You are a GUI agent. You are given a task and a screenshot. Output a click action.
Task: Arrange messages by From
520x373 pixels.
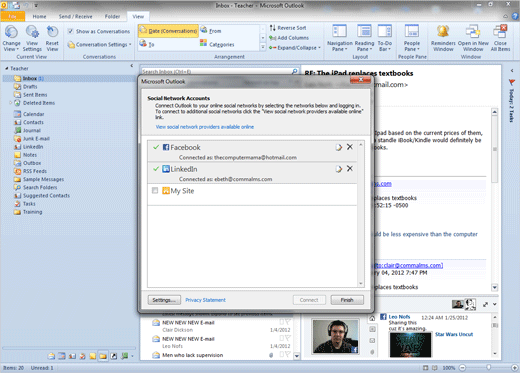(211, 31)
